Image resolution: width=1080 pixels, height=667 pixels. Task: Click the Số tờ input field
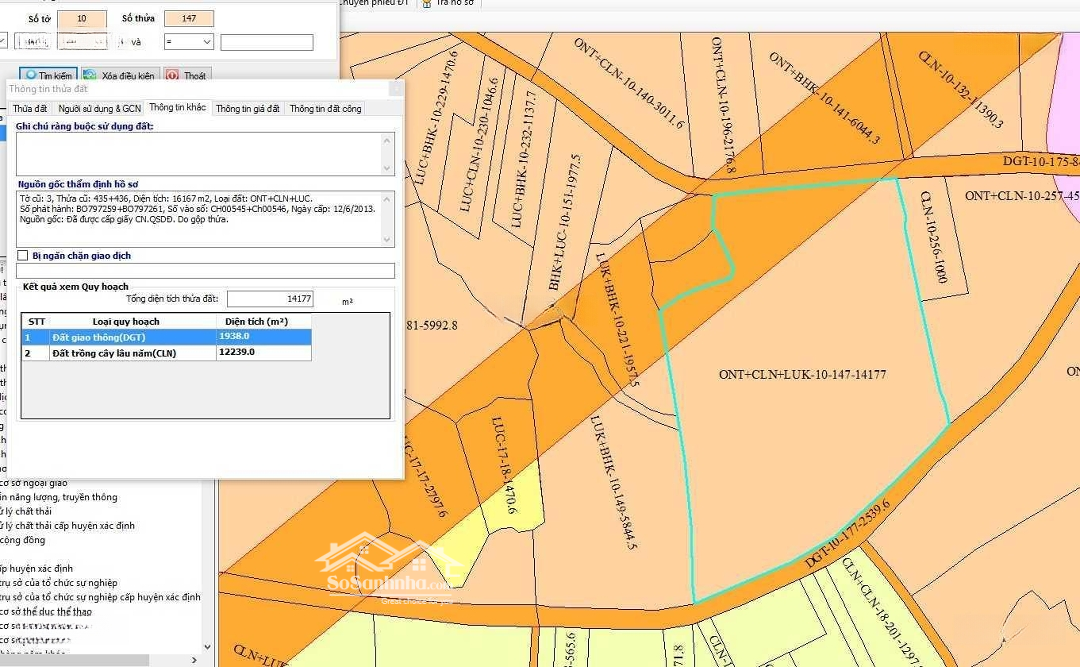click(82, 19)
